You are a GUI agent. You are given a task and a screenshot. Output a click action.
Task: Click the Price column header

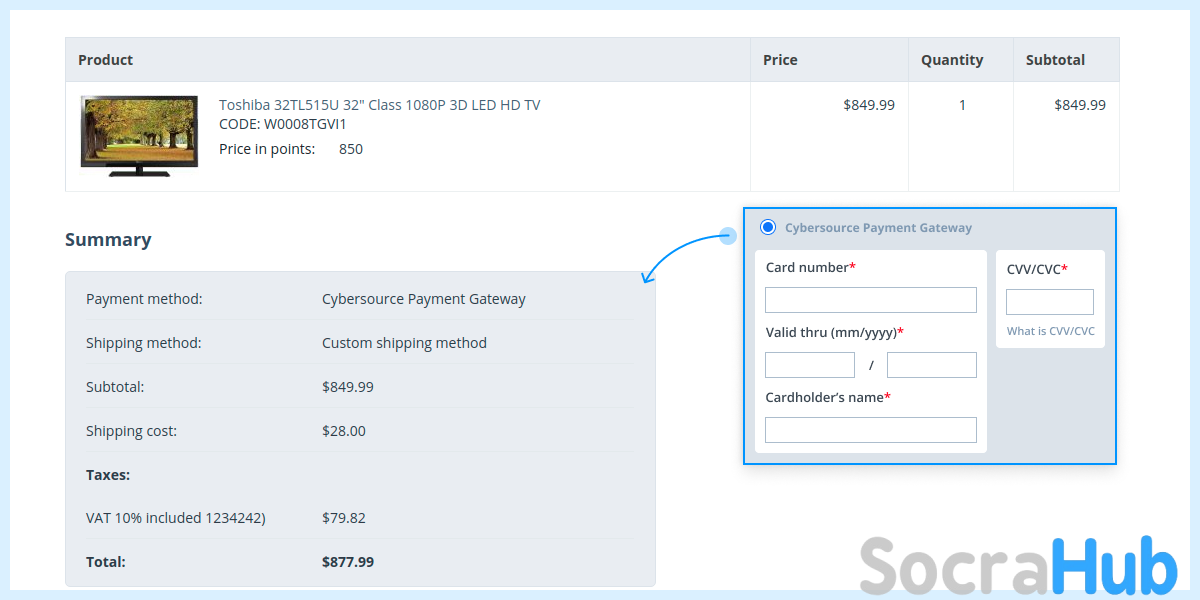pos(780,60)
